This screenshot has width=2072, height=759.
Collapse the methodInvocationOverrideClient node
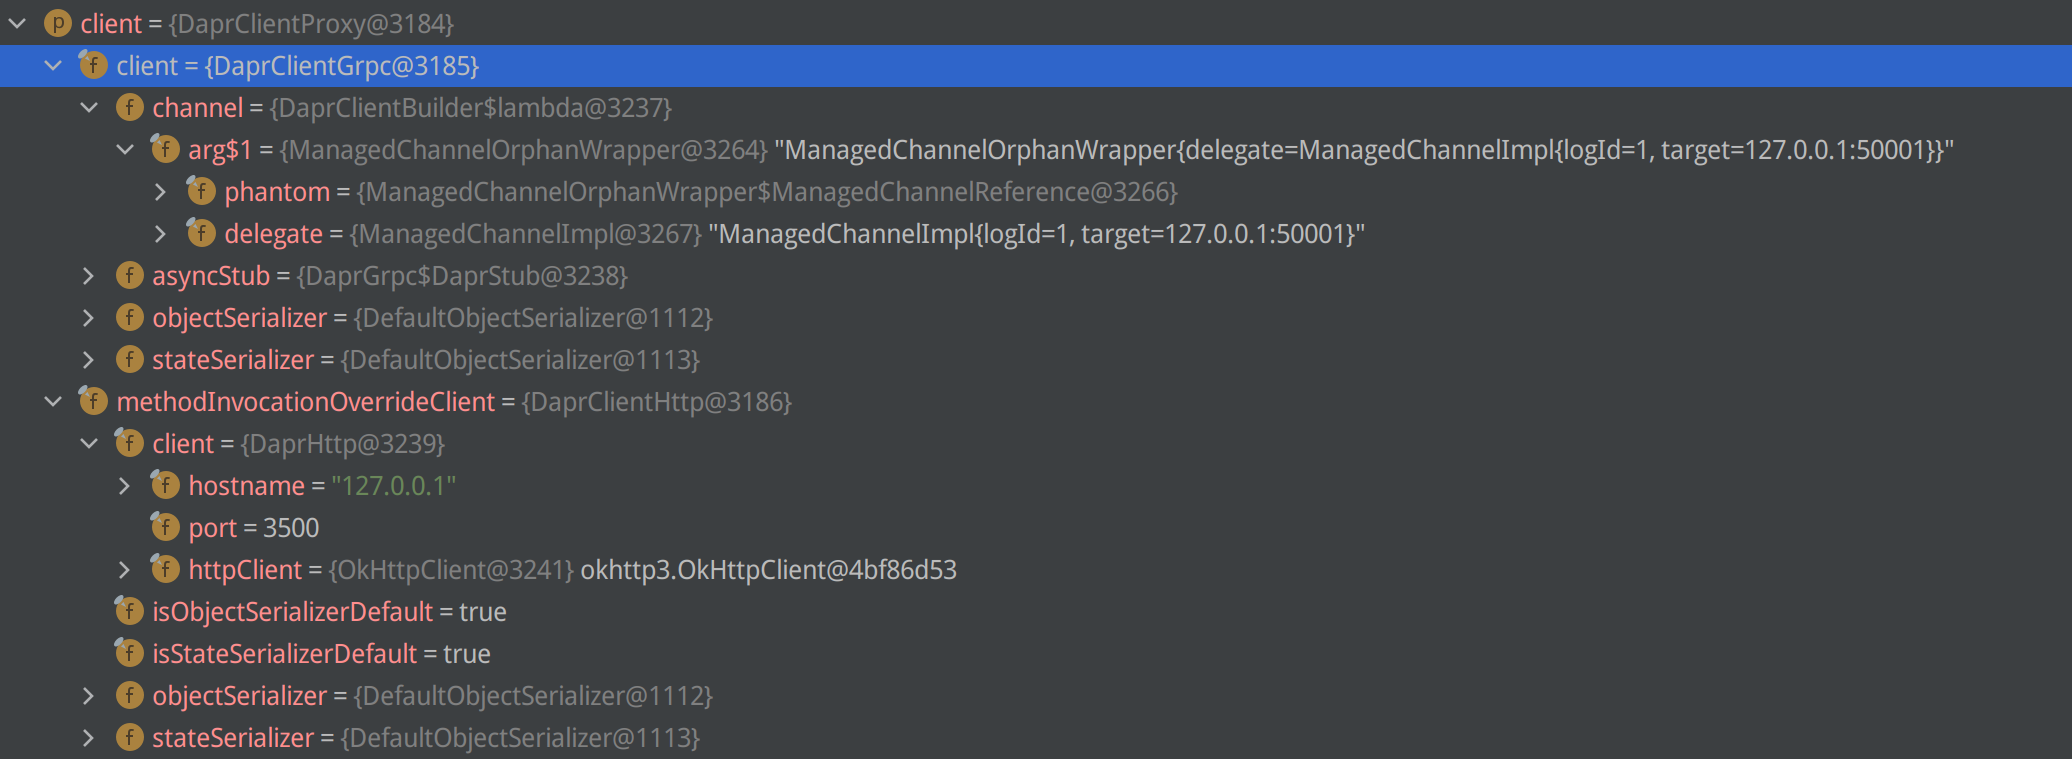(53, 401)
